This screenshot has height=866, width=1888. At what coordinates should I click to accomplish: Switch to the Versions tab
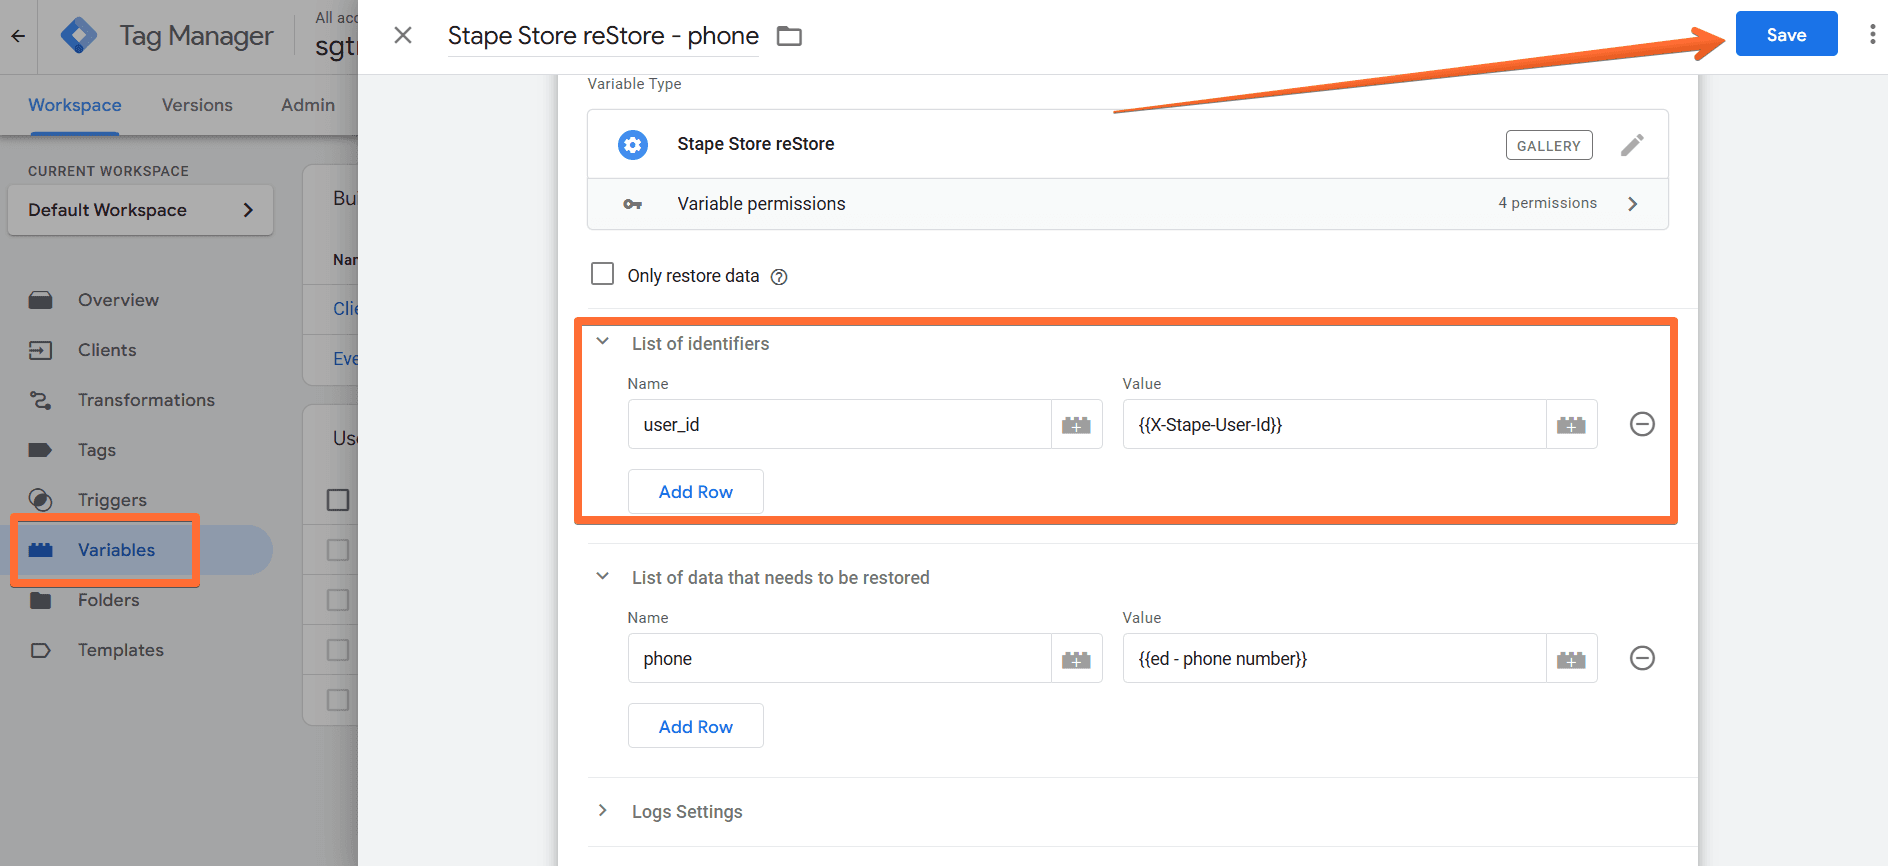tap(197, 105)
